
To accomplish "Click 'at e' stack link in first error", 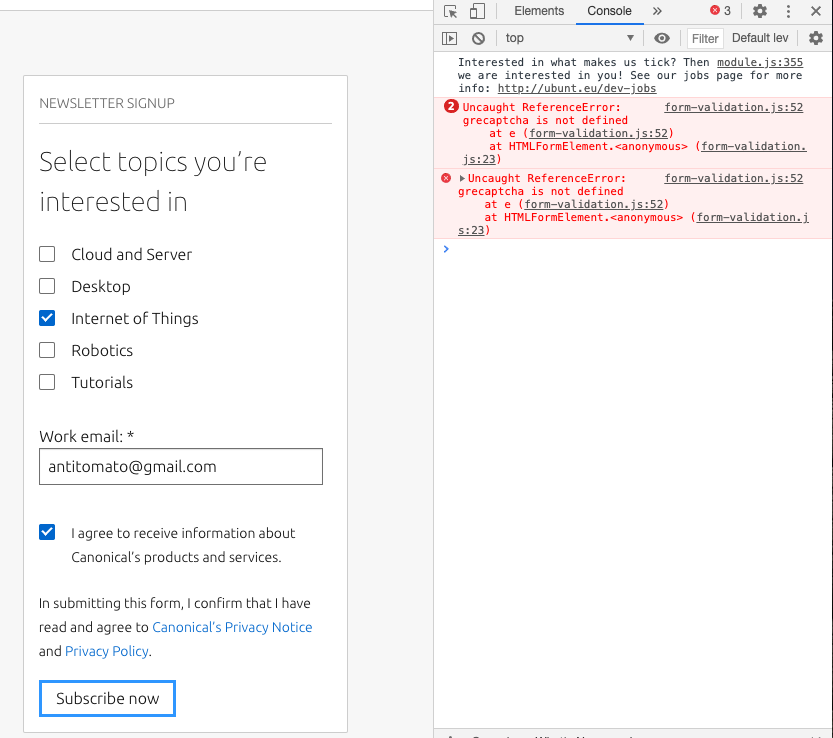I will (598, 133).
